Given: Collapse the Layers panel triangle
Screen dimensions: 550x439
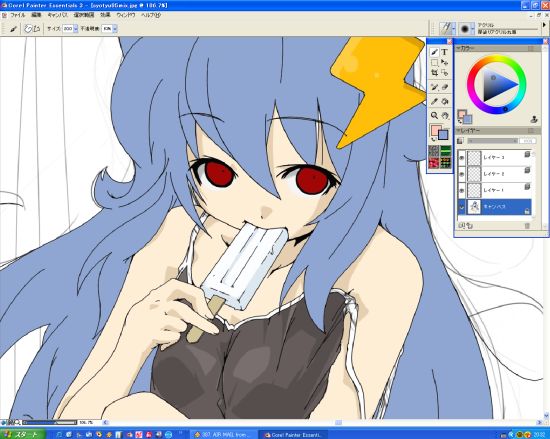Looking at the screenshot, I should click(458, 131).
